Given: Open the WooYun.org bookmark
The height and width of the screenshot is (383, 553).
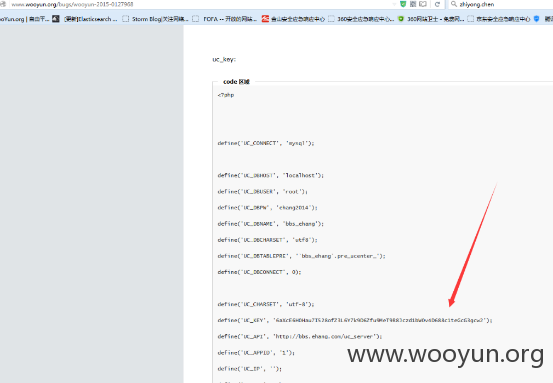Looking at the screenshot, I should click(x=25, y=19).
